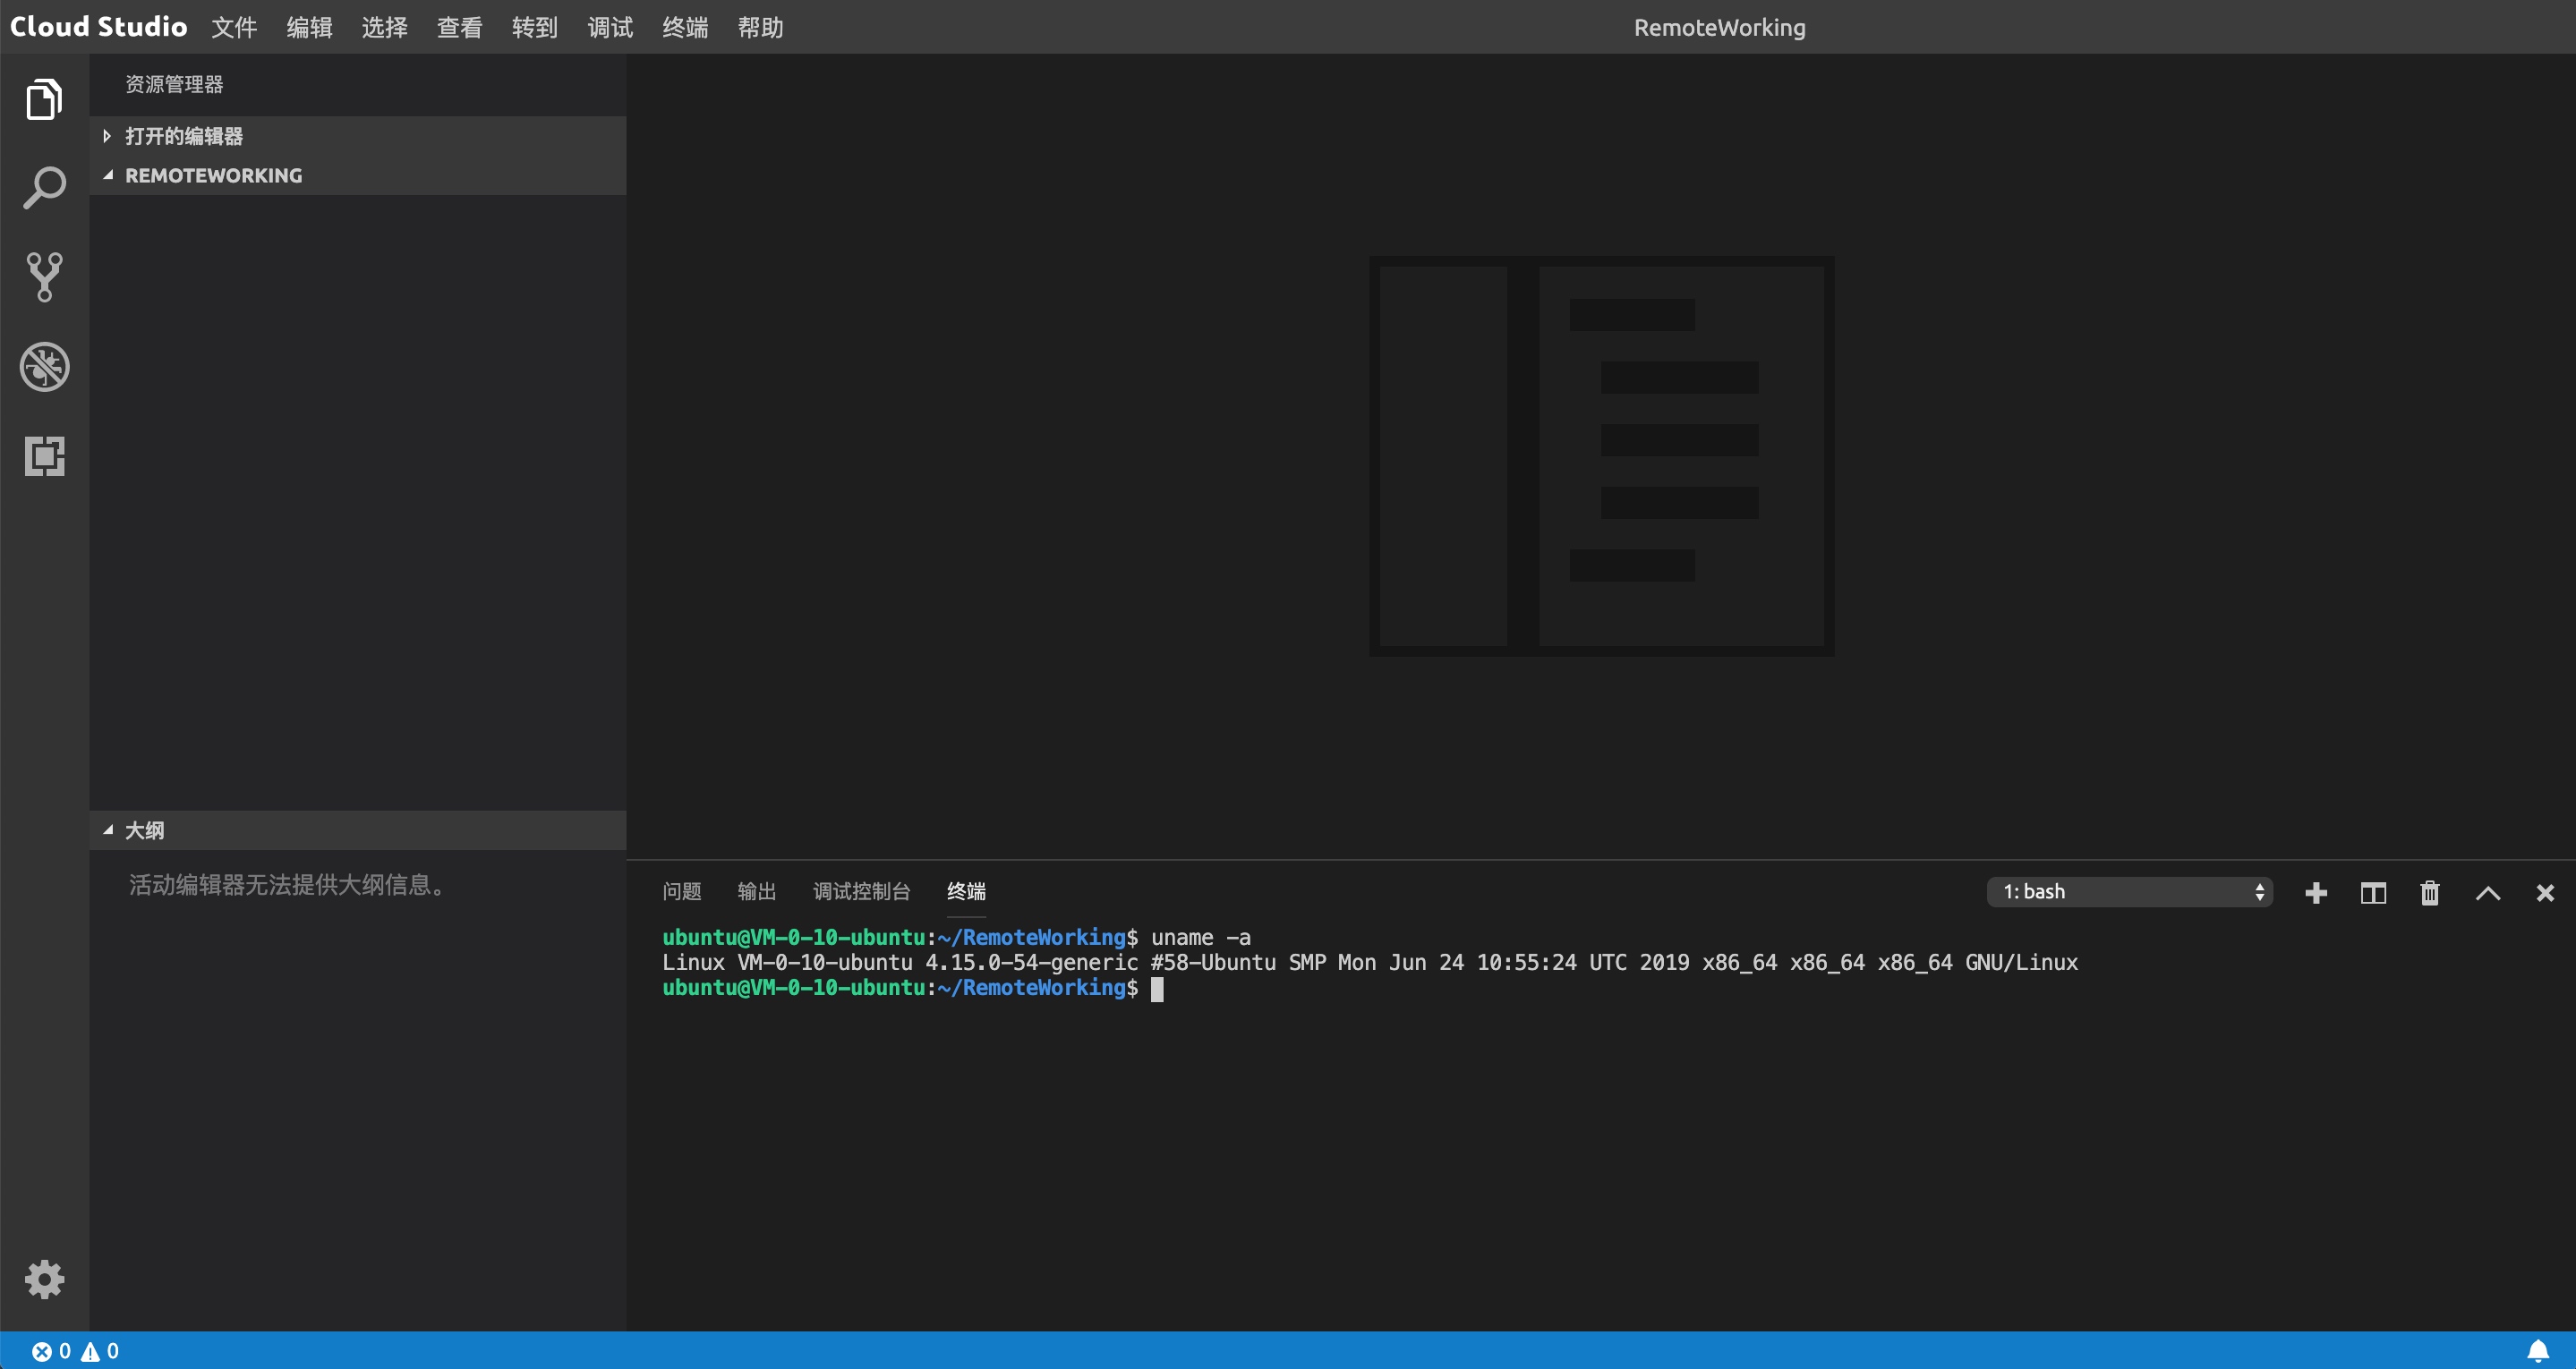
Task: Open the Search sidebar icon
Action: (44, 188)
